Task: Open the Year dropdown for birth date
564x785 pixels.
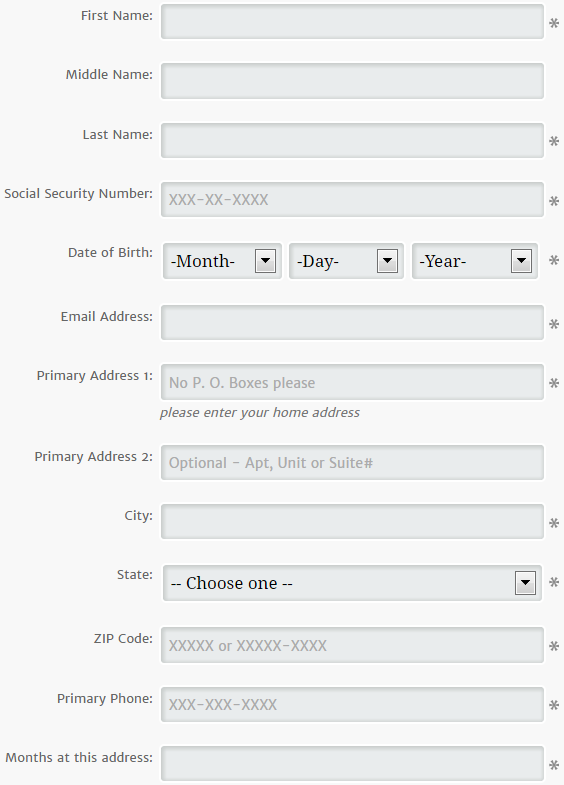Action: tap(474, 261)
